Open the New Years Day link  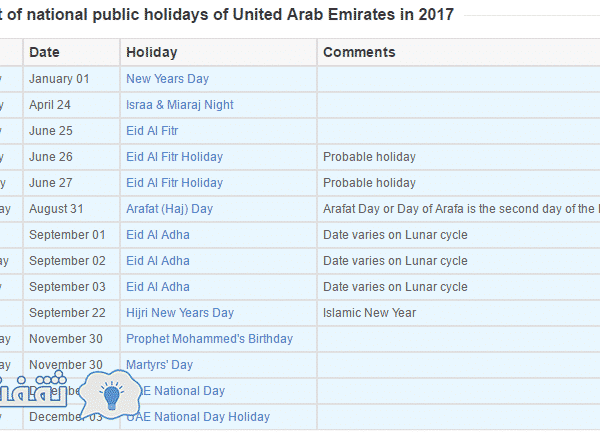click(167, 79)
